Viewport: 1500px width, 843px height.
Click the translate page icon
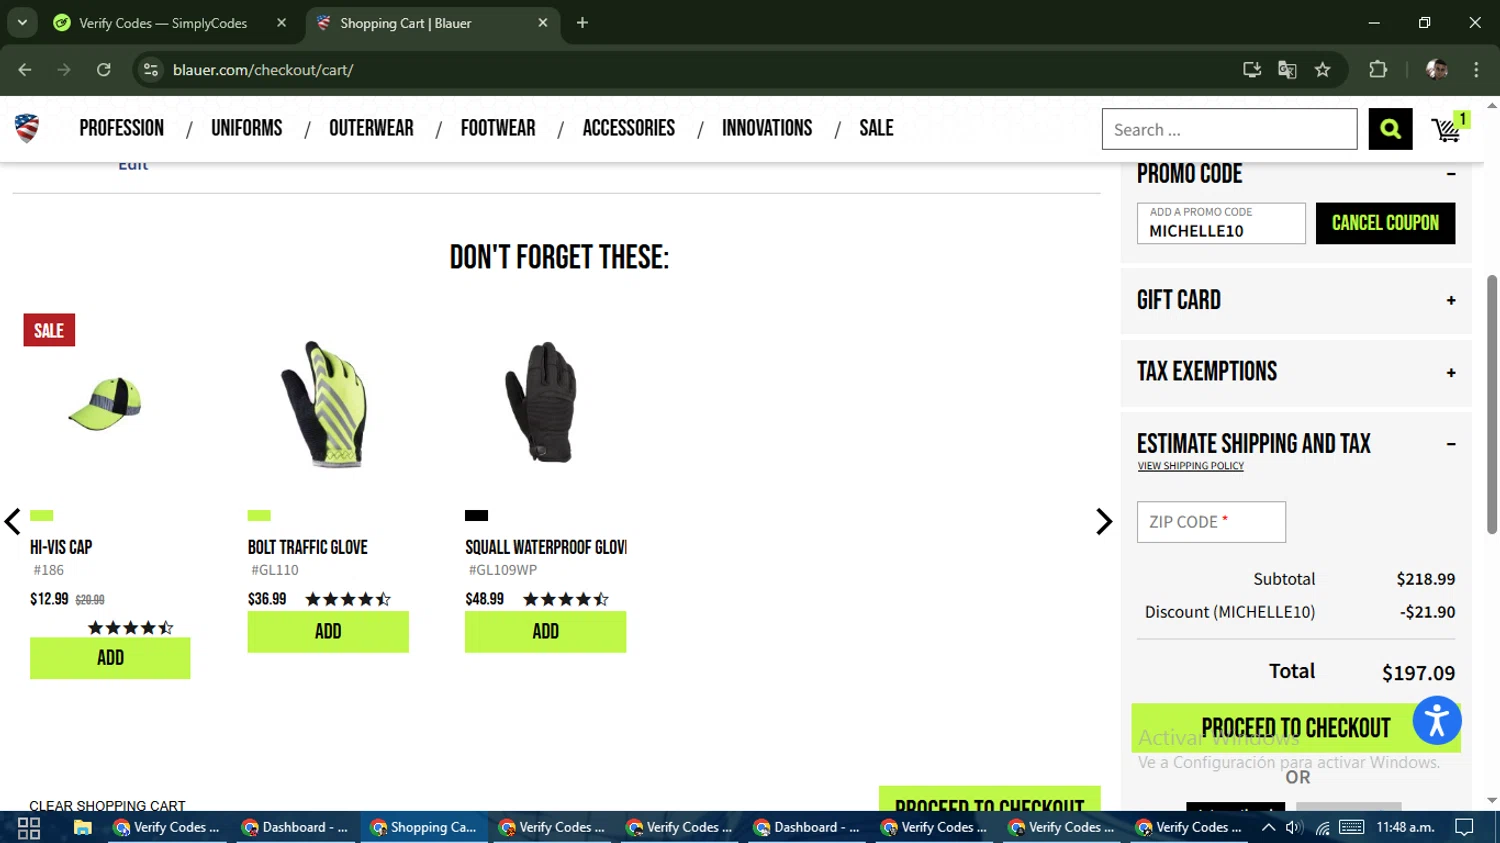point(1287,70)
